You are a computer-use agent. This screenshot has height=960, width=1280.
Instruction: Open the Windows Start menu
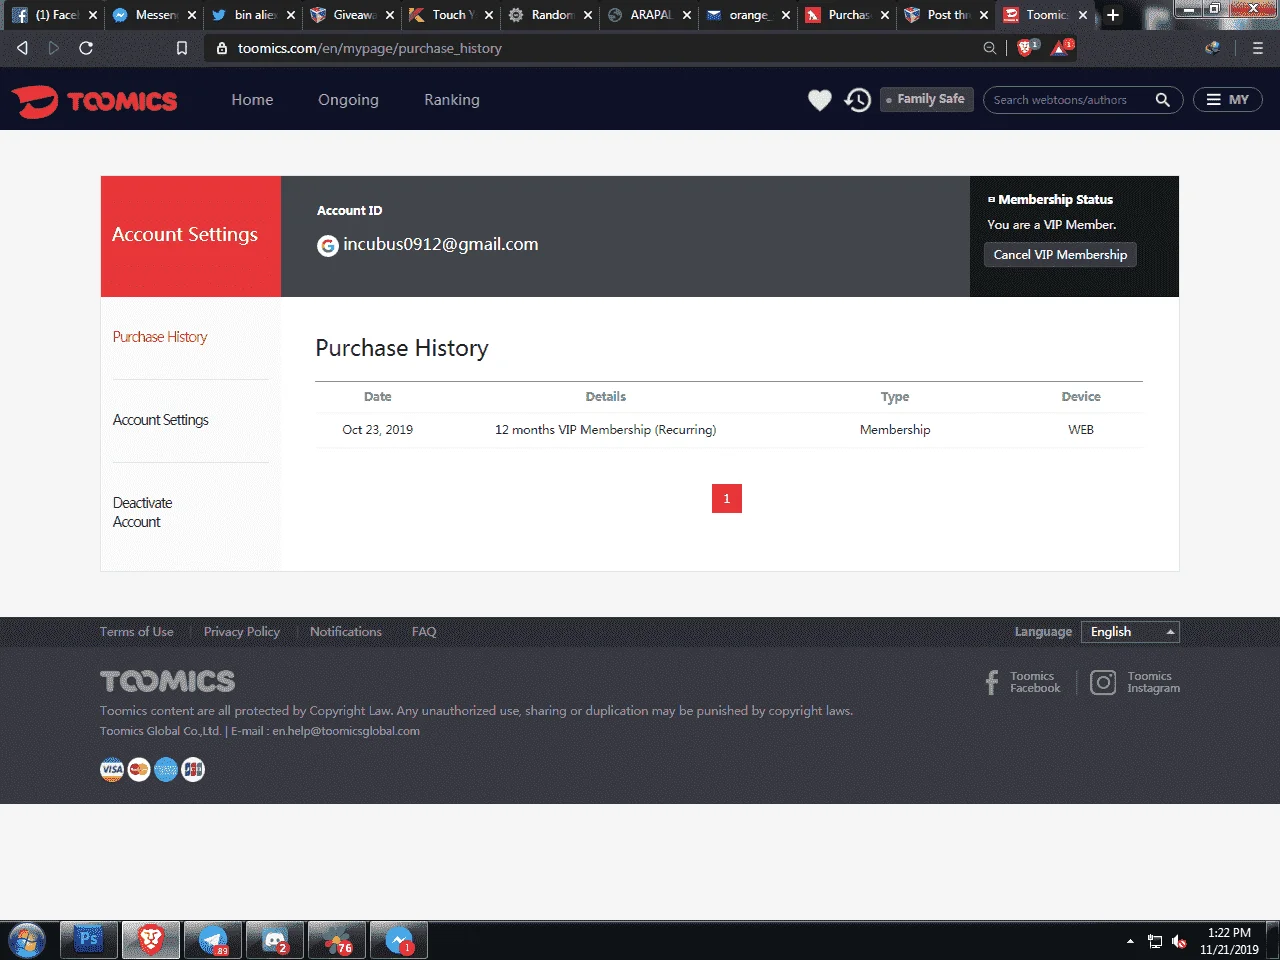pos(26,940)
